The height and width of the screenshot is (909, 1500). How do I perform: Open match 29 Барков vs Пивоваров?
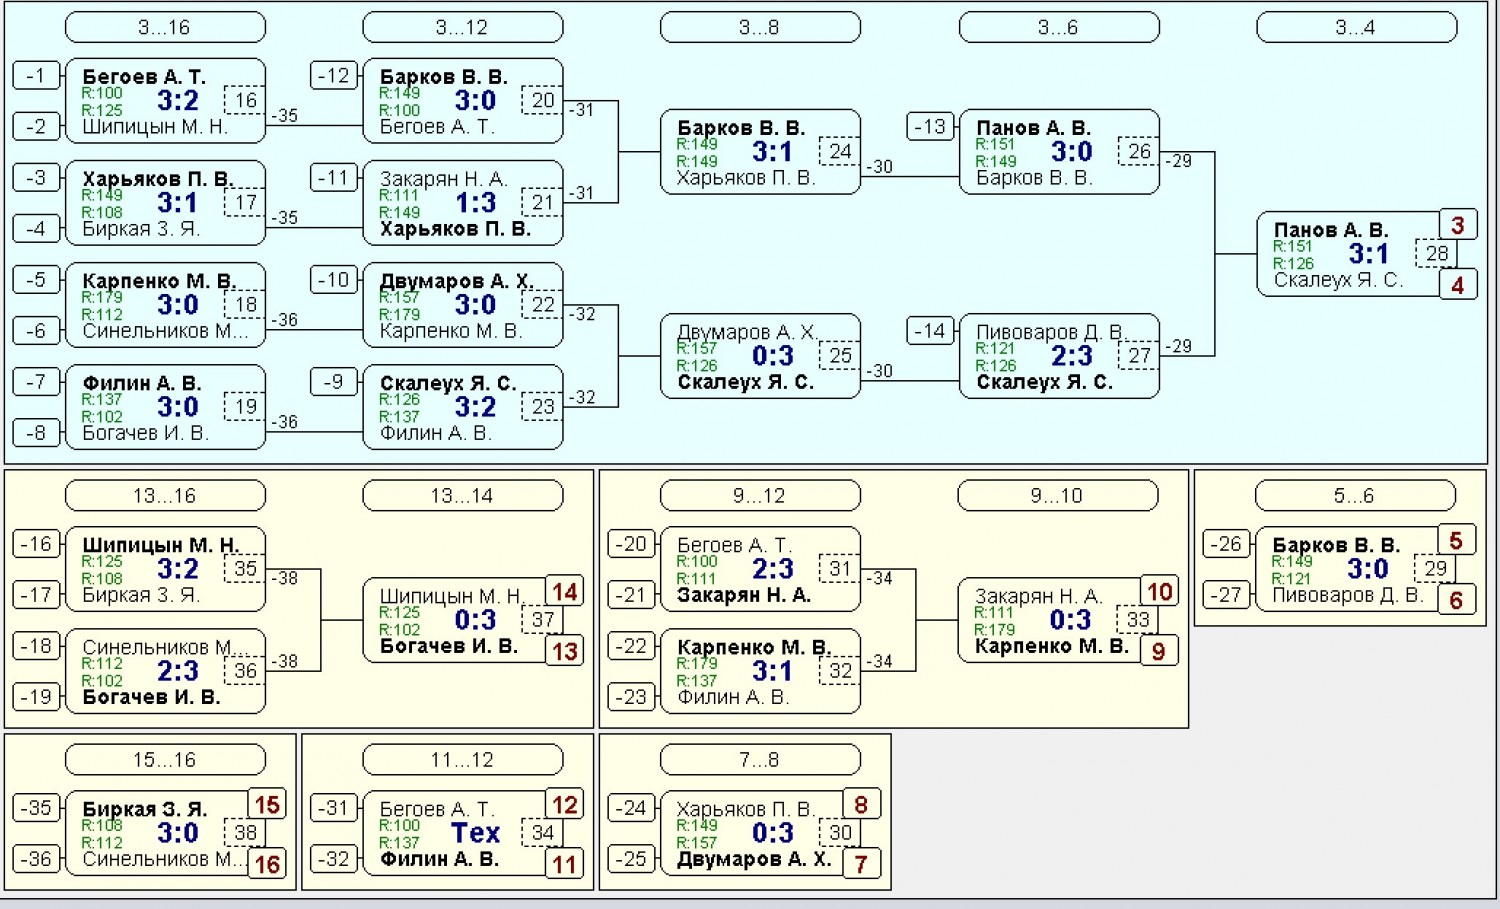(x=1355, y=569)
